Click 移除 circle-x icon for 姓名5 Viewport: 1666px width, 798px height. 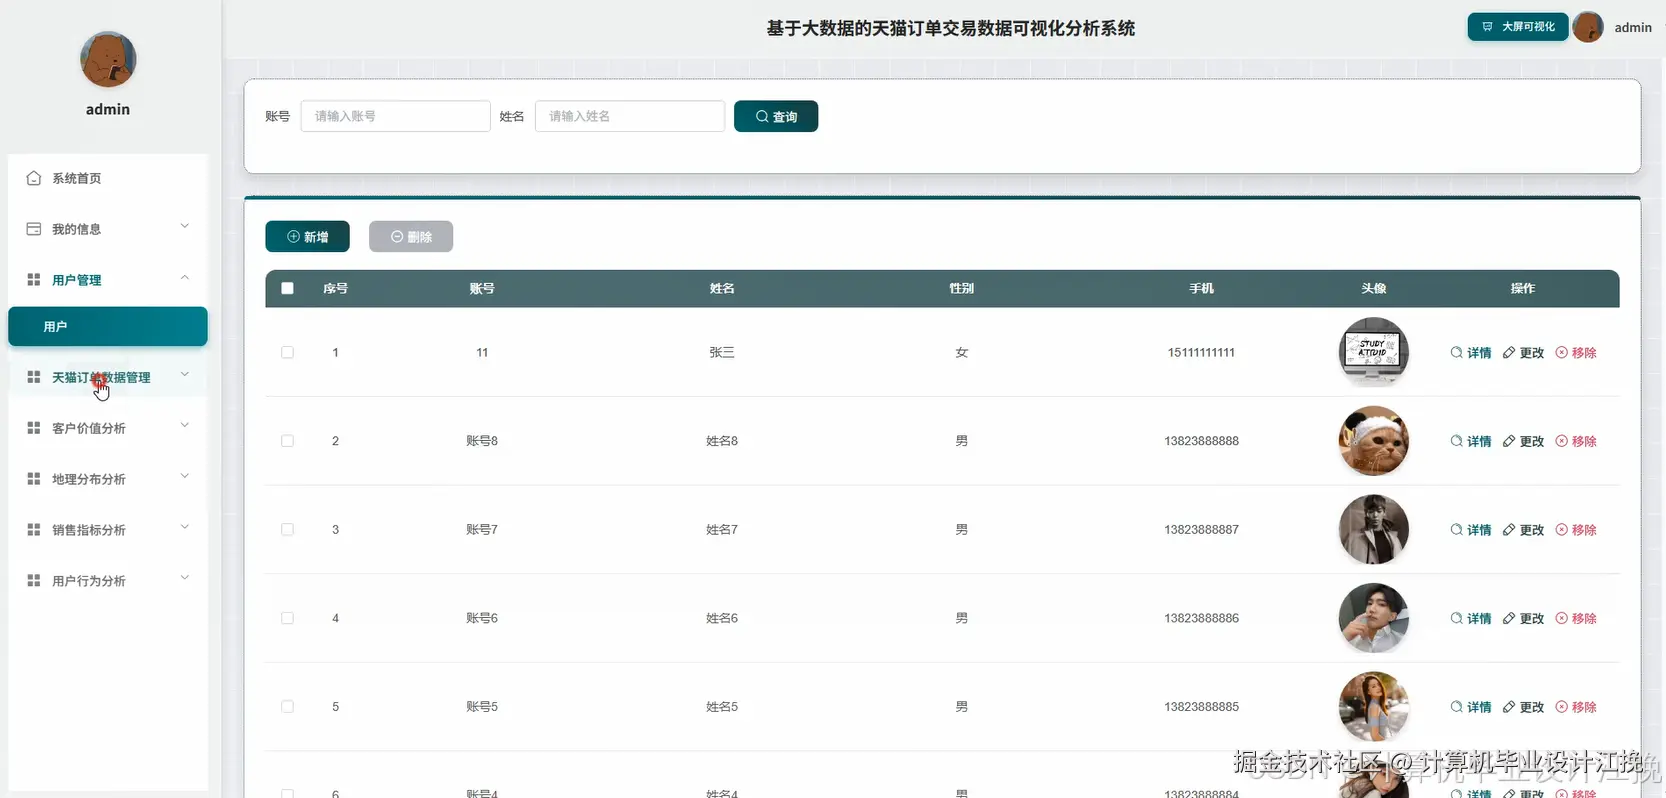1562,707
